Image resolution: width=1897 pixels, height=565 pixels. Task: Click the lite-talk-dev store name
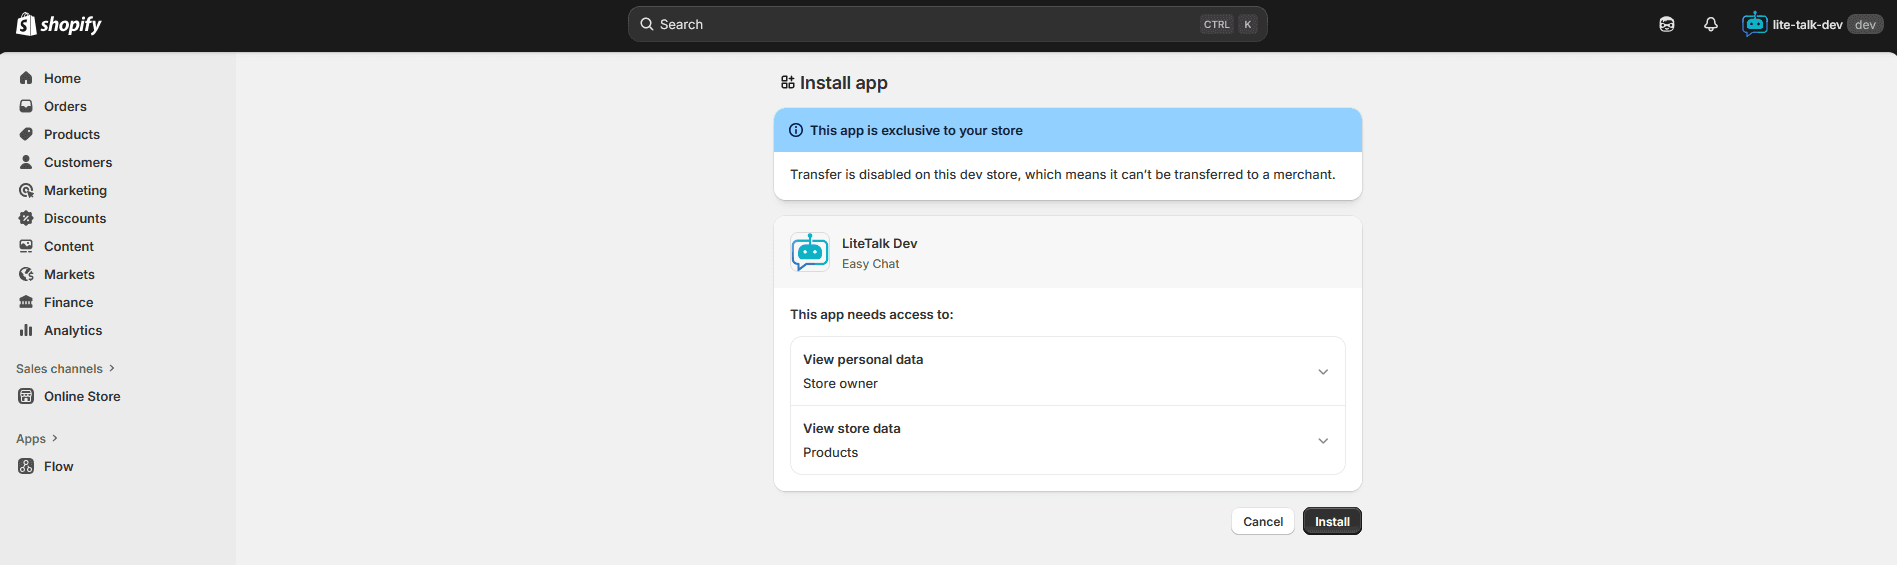1807,25
